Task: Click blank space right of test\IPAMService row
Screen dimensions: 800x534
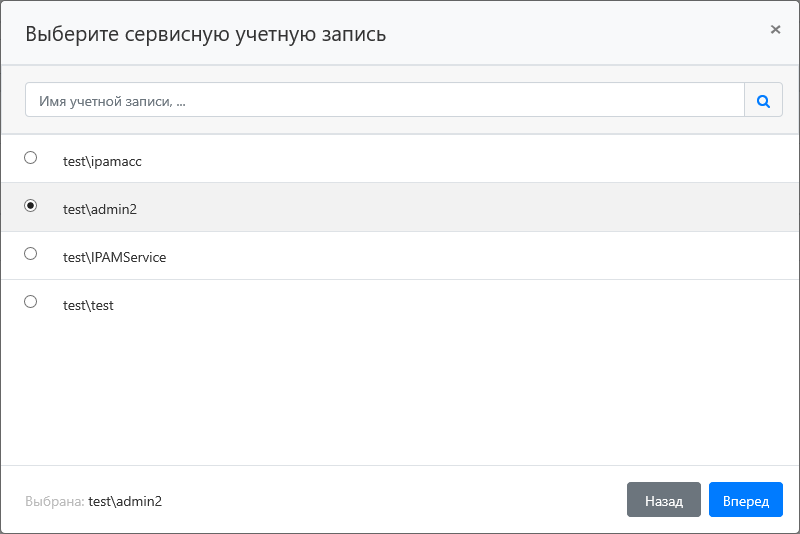Action: point(500,257)
